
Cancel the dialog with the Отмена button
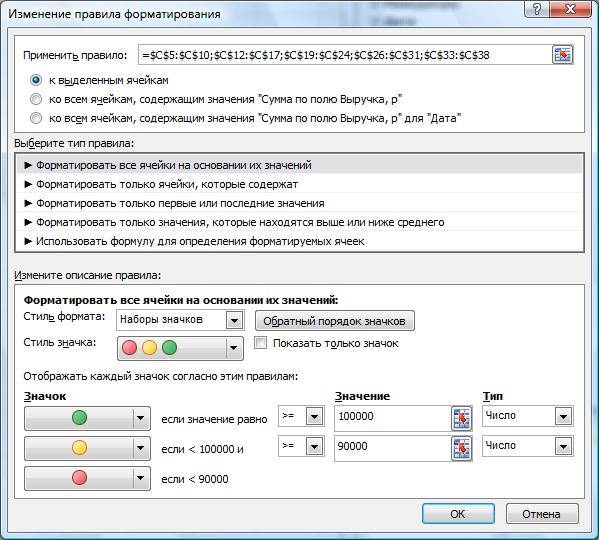(x=542, y=514)
